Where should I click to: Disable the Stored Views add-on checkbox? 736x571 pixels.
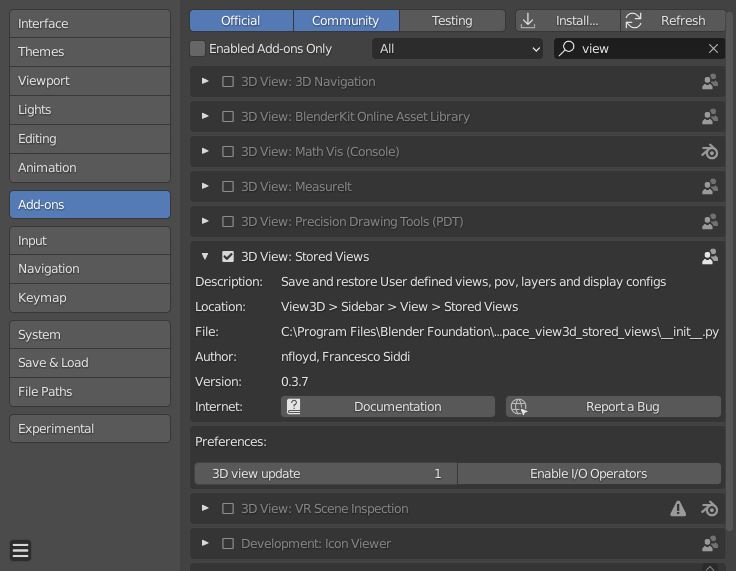pyautogui.click(x=228, y=256)
